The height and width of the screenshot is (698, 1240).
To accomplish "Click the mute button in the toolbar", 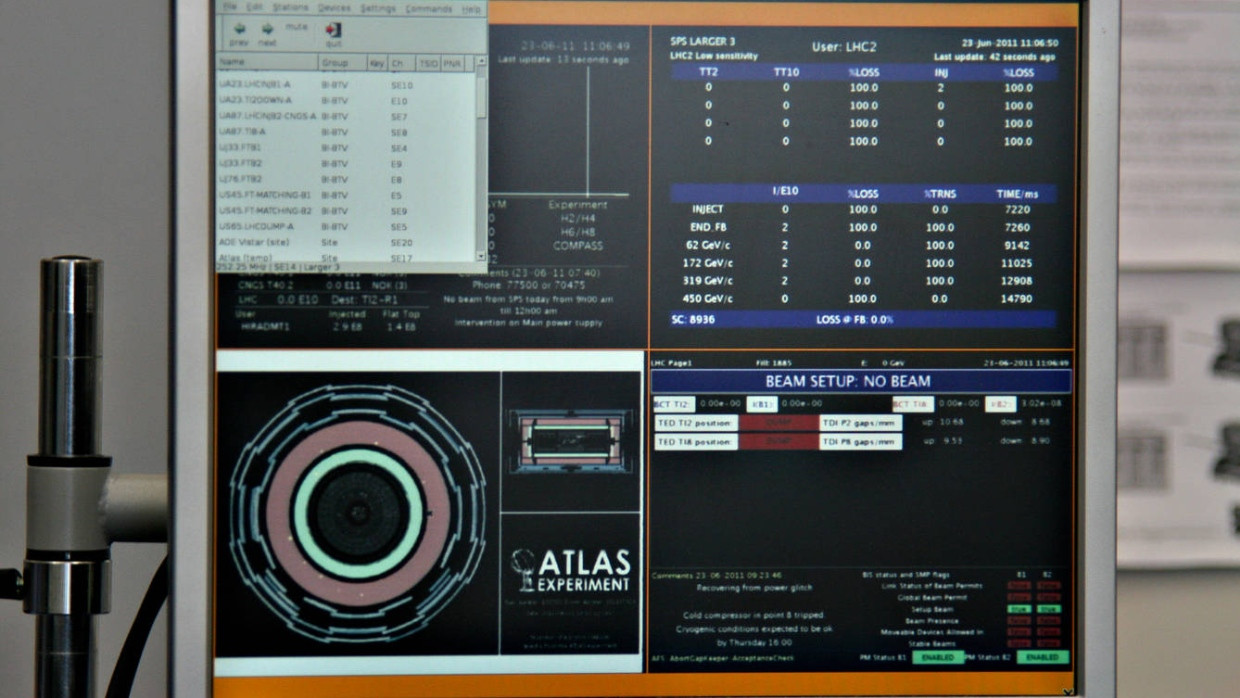I will (296, 27).
